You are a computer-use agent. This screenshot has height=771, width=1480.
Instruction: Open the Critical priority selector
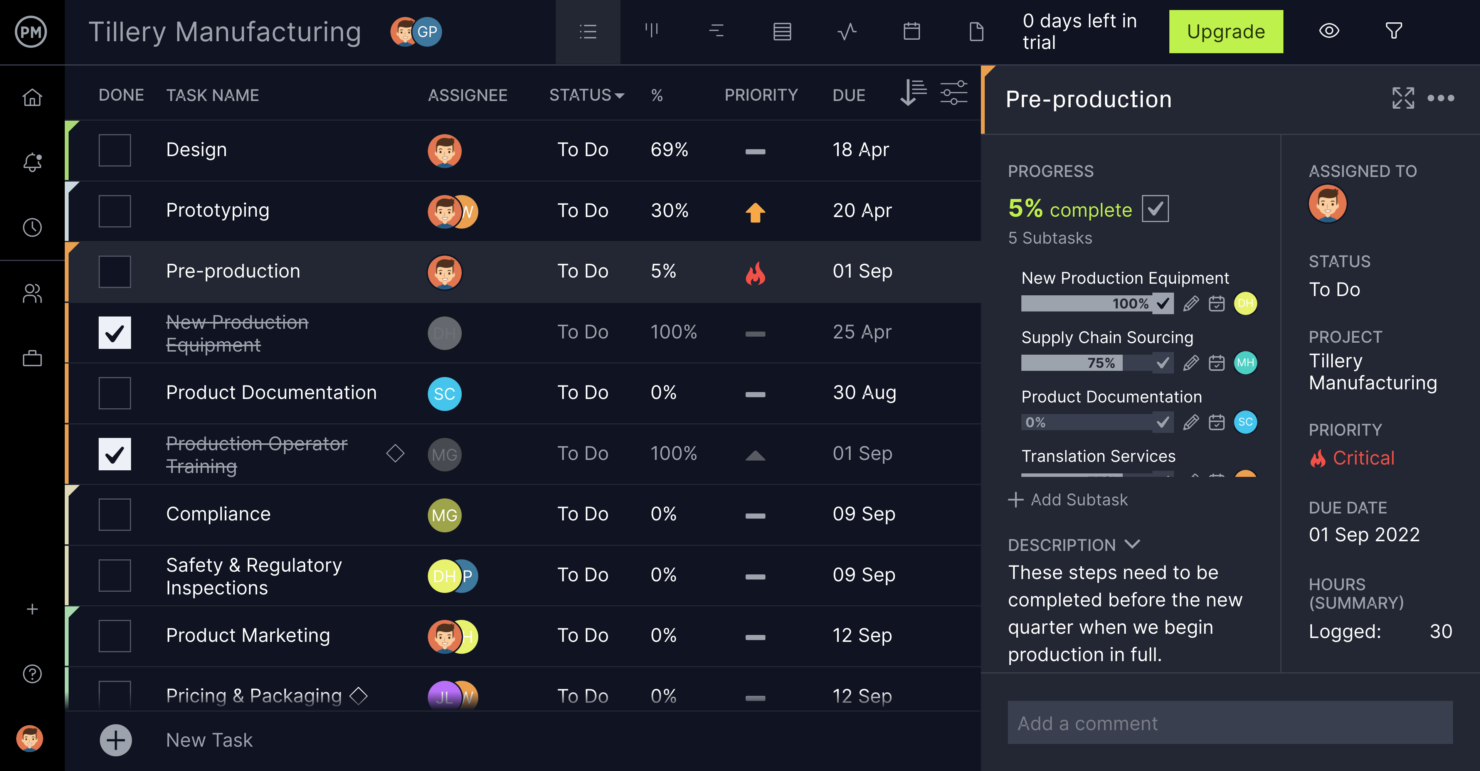[1352, 458]
